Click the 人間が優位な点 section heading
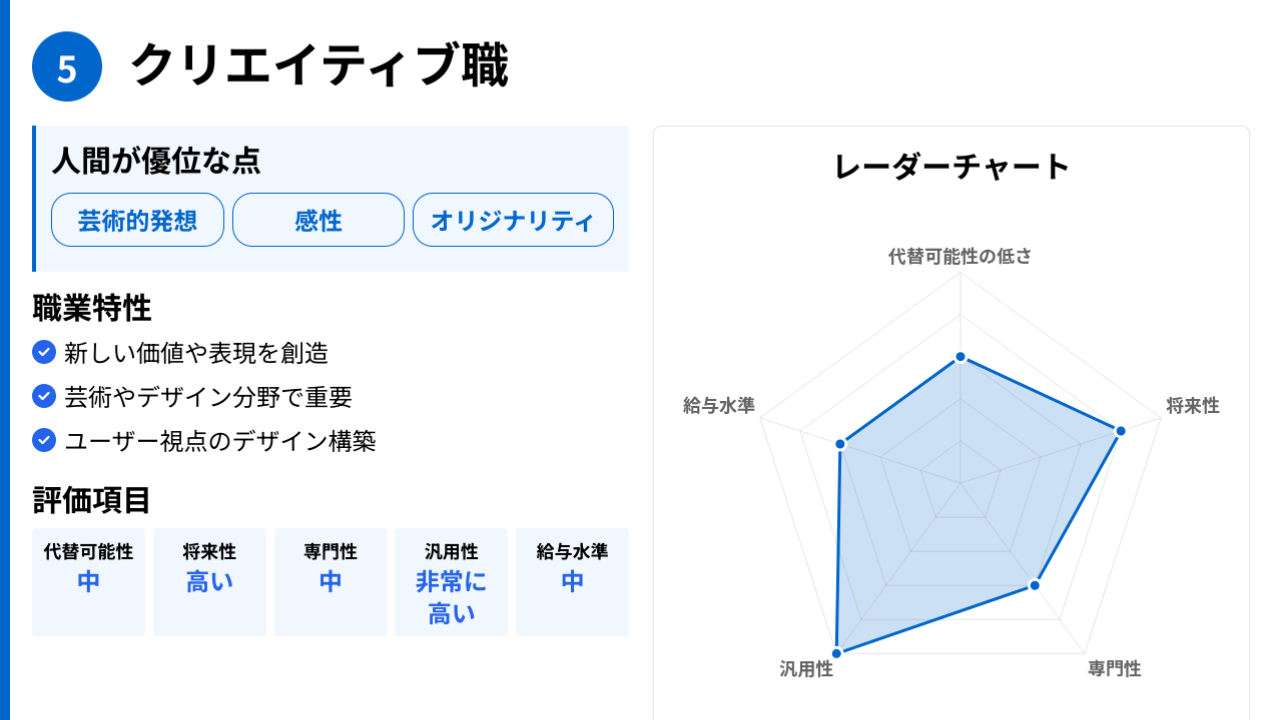 click(x=156, y=160)
